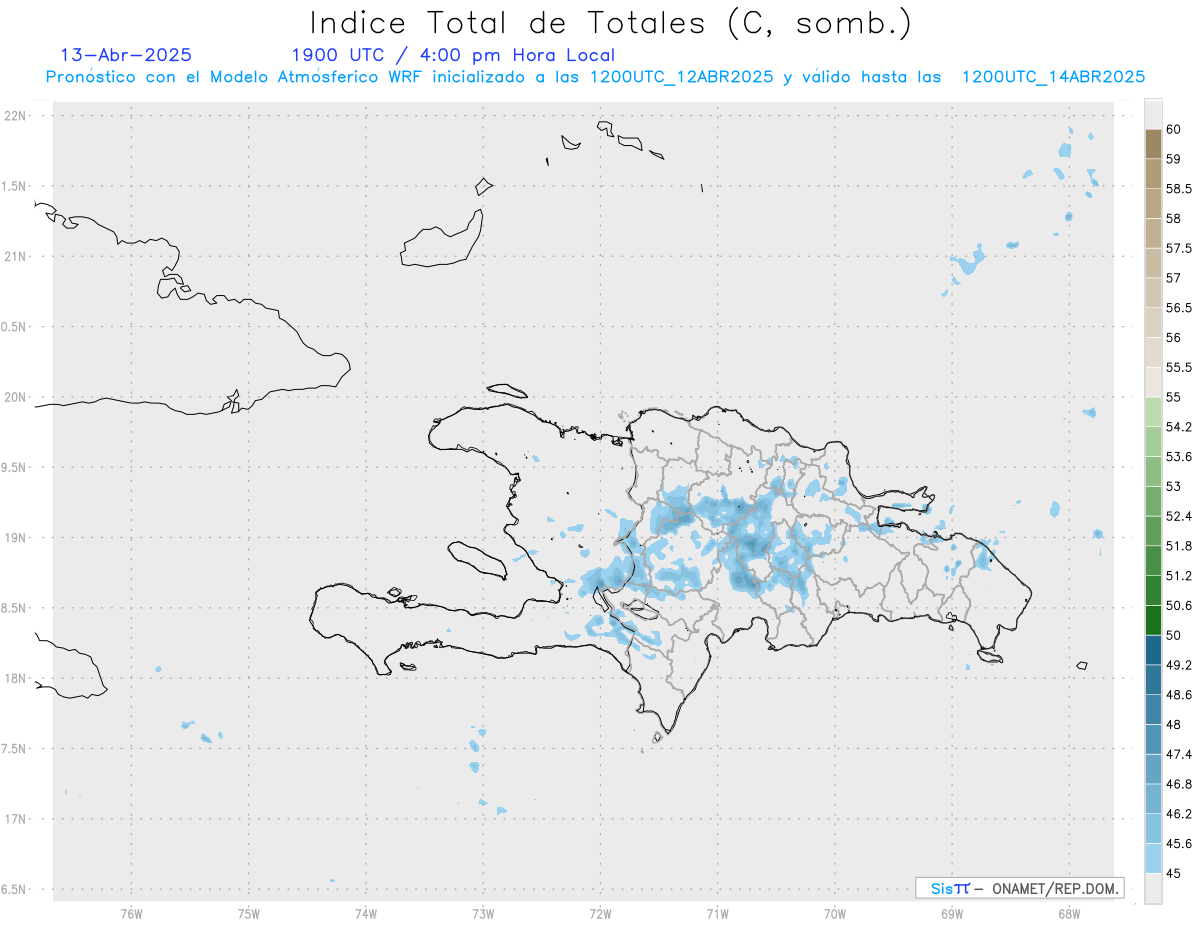
Task: Click the "9.5N" latitude label
Action: pyautogui.click(x=15, y=468)
